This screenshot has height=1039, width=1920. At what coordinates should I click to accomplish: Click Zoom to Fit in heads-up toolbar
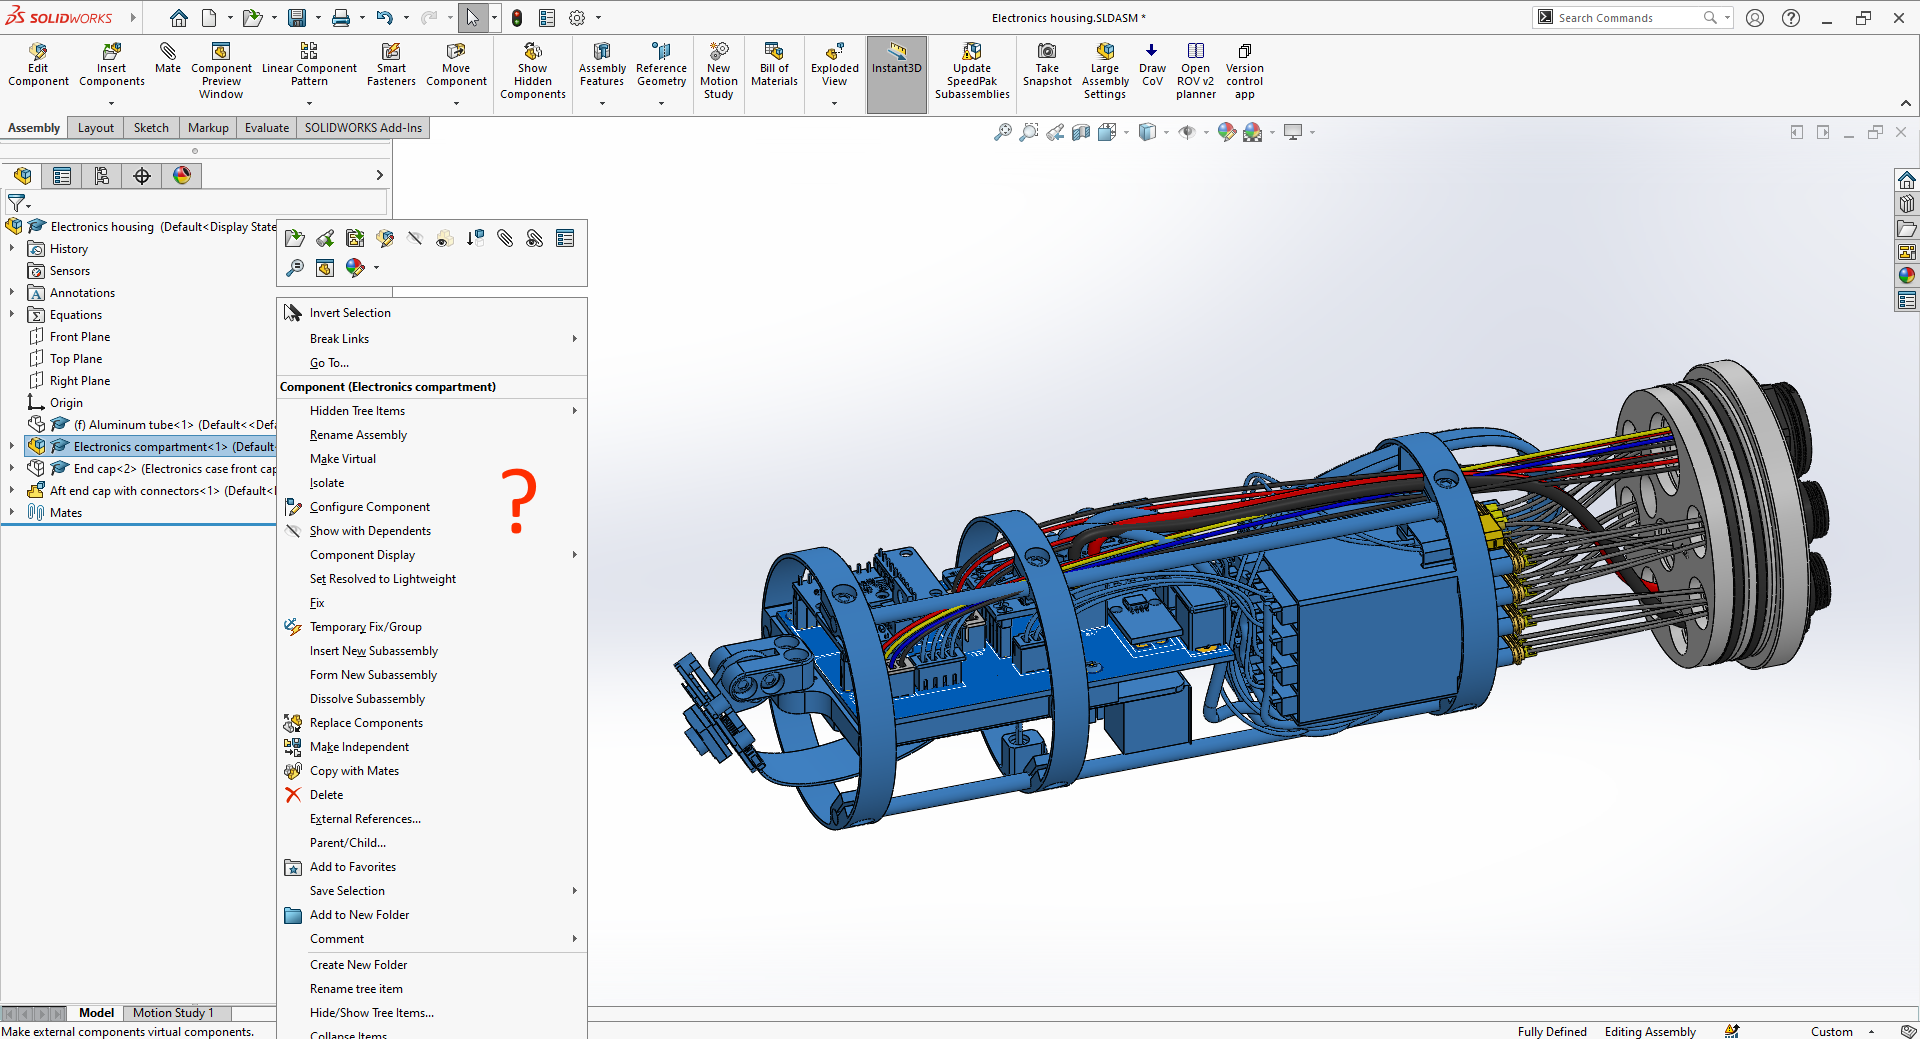(1002, 132)
